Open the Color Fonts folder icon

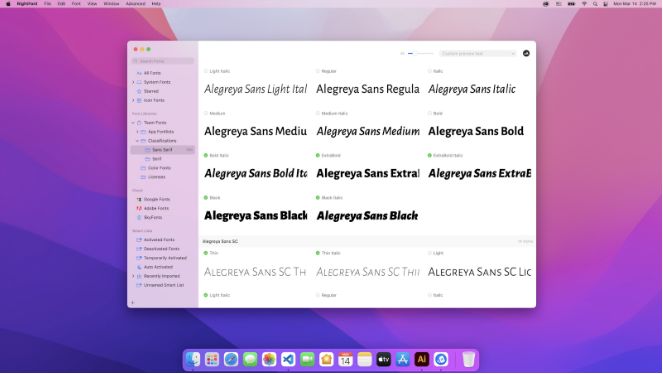pyautogui.click(x=143, y=168)
